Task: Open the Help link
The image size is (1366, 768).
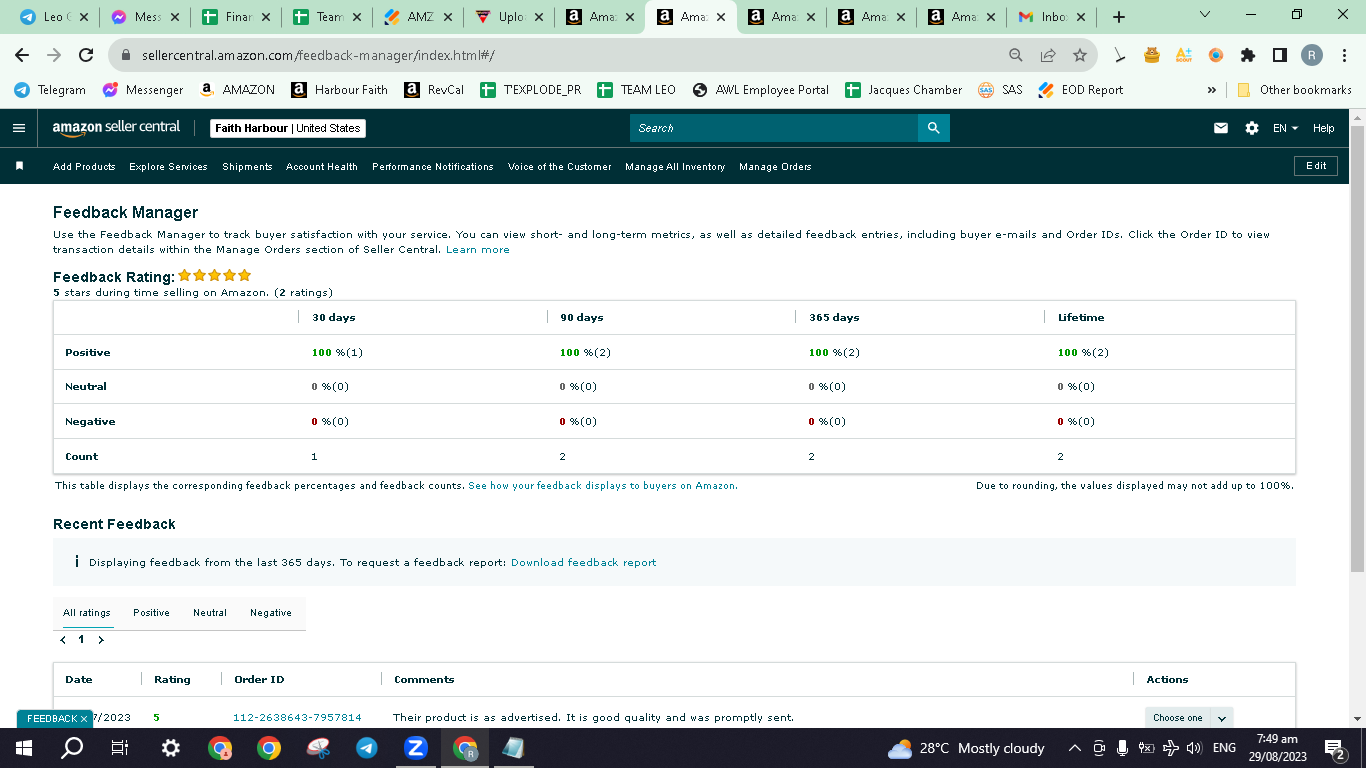Action: [x=1323, y=128]
